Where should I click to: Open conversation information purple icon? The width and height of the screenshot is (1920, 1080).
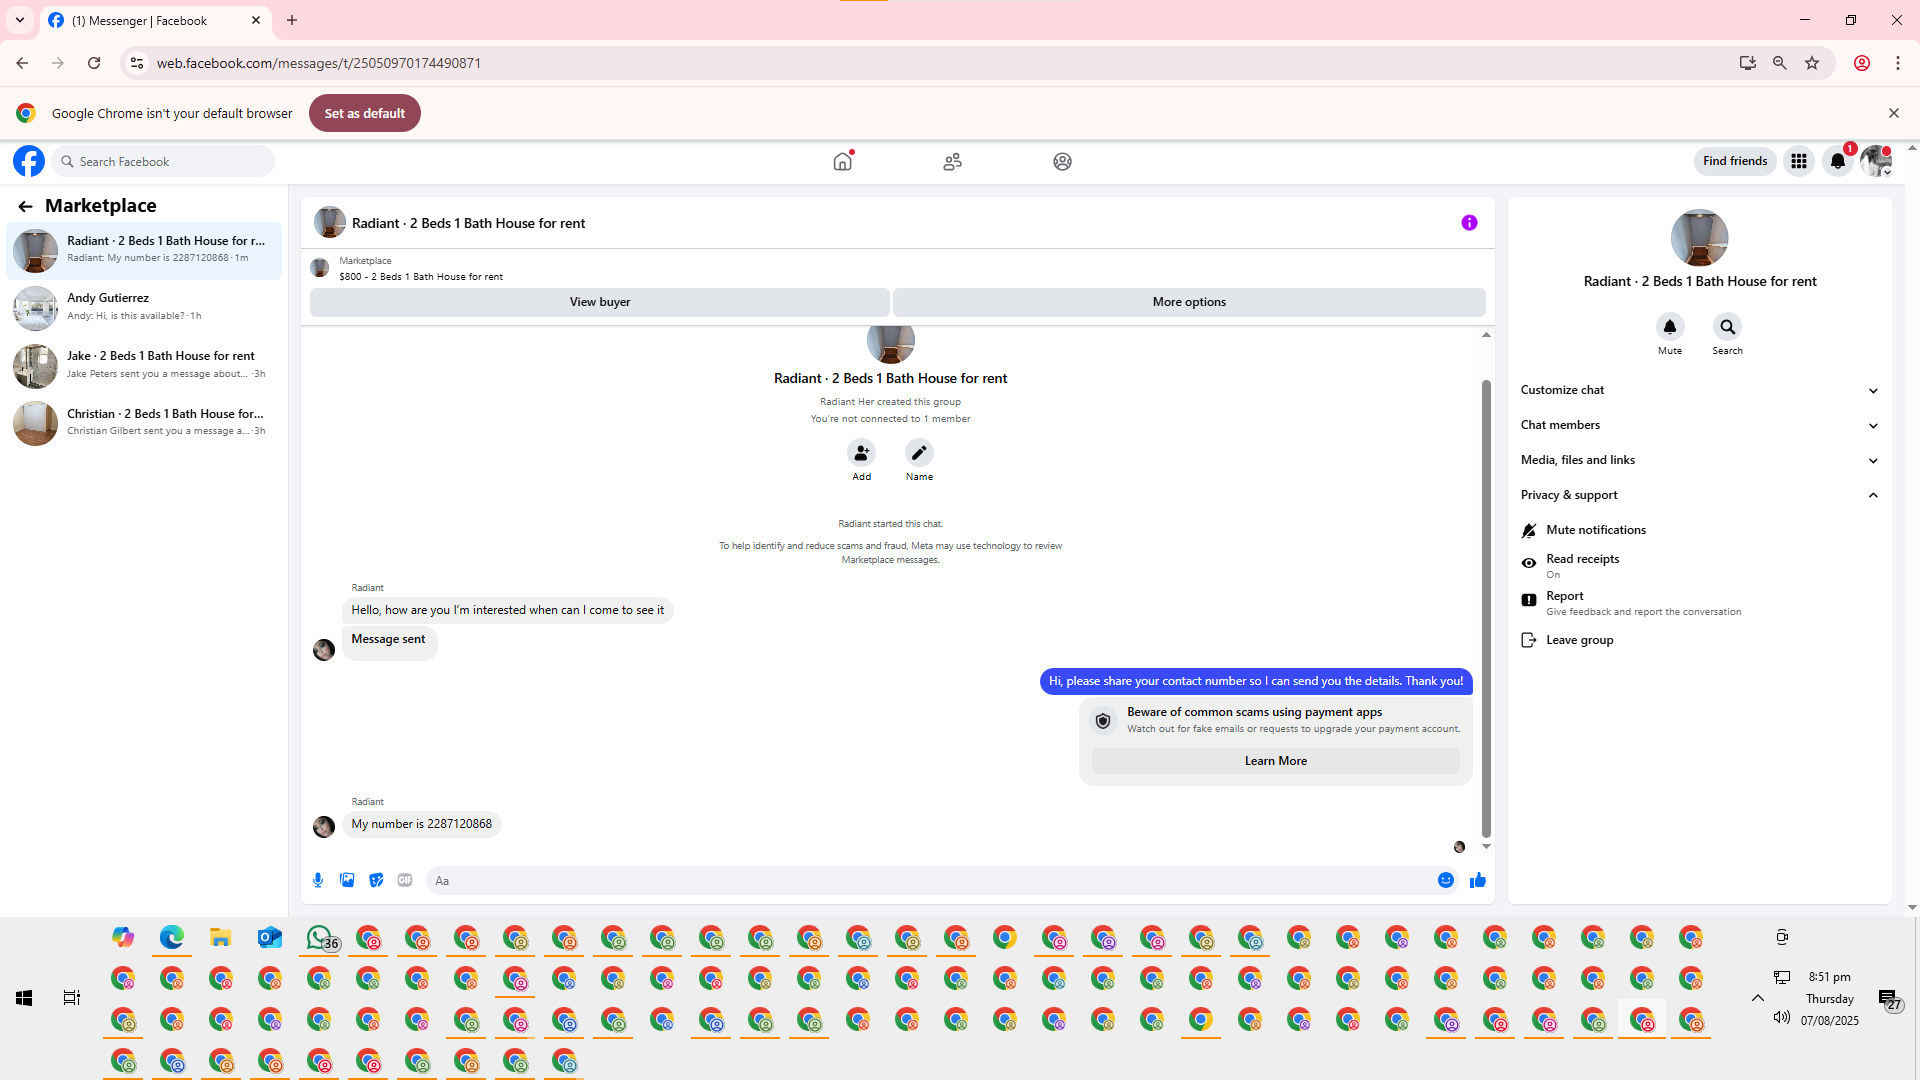1469,223
